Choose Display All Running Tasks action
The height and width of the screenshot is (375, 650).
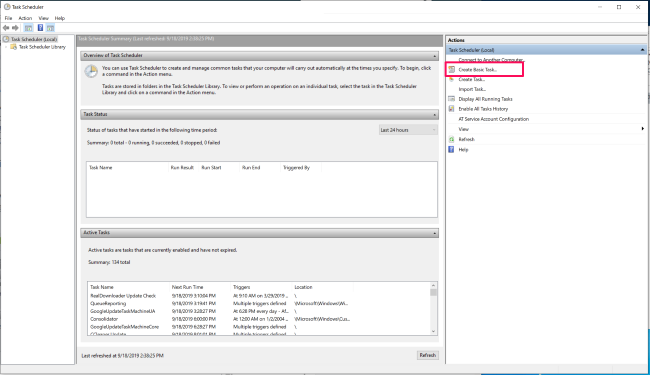(485, 99)
